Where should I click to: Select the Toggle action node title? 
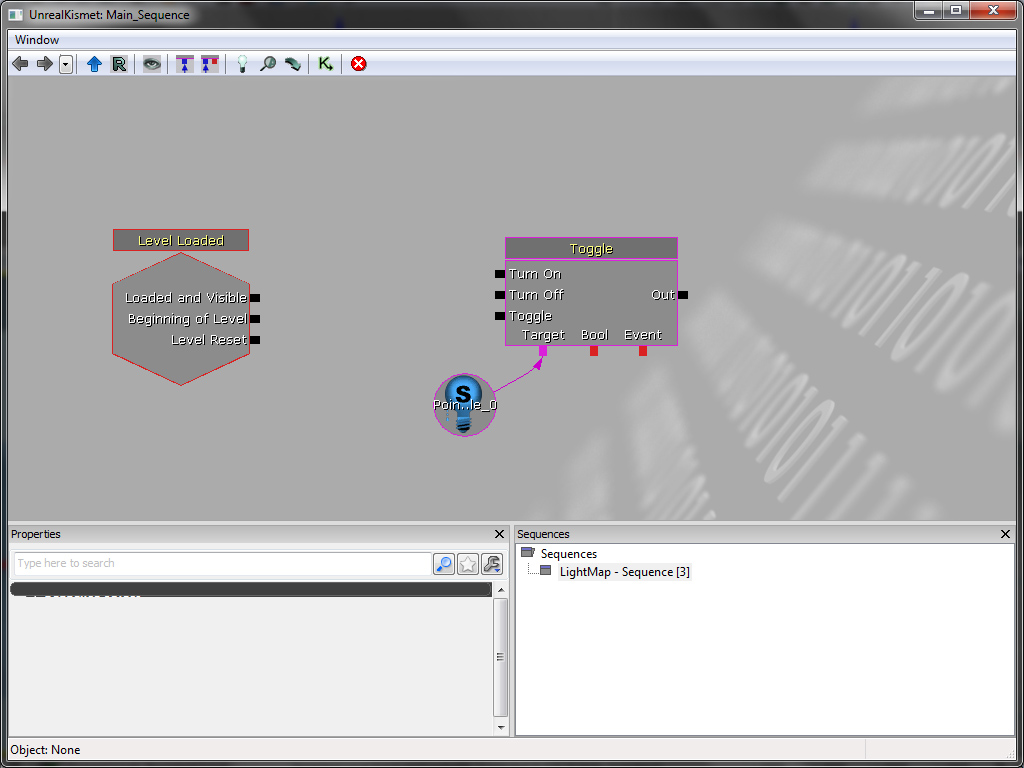[x=591, y=249]
